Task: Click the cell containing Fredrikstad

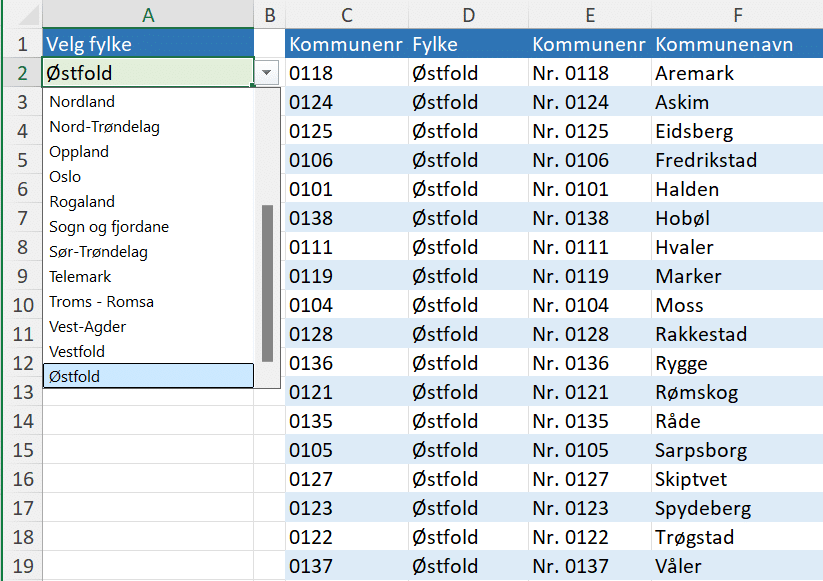Action: point(737,160)
